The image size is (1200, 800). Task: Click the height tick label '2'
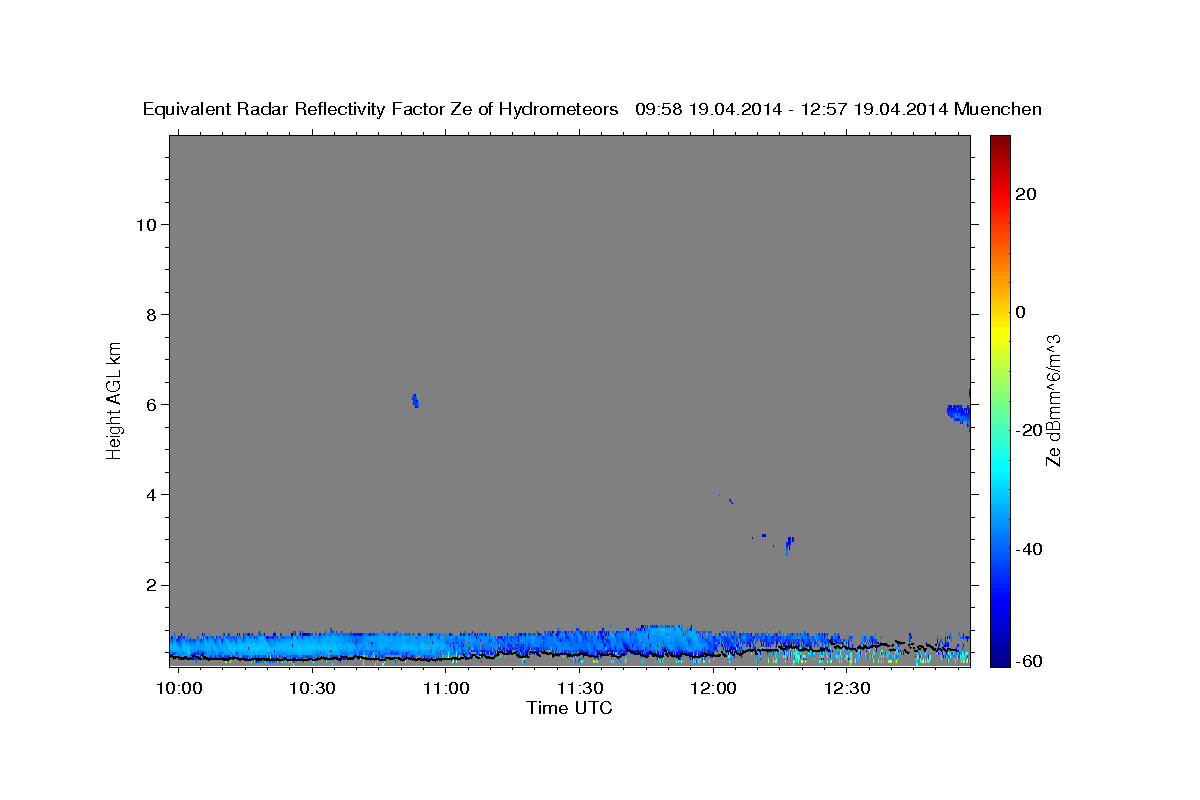click(x=153, y=584)
